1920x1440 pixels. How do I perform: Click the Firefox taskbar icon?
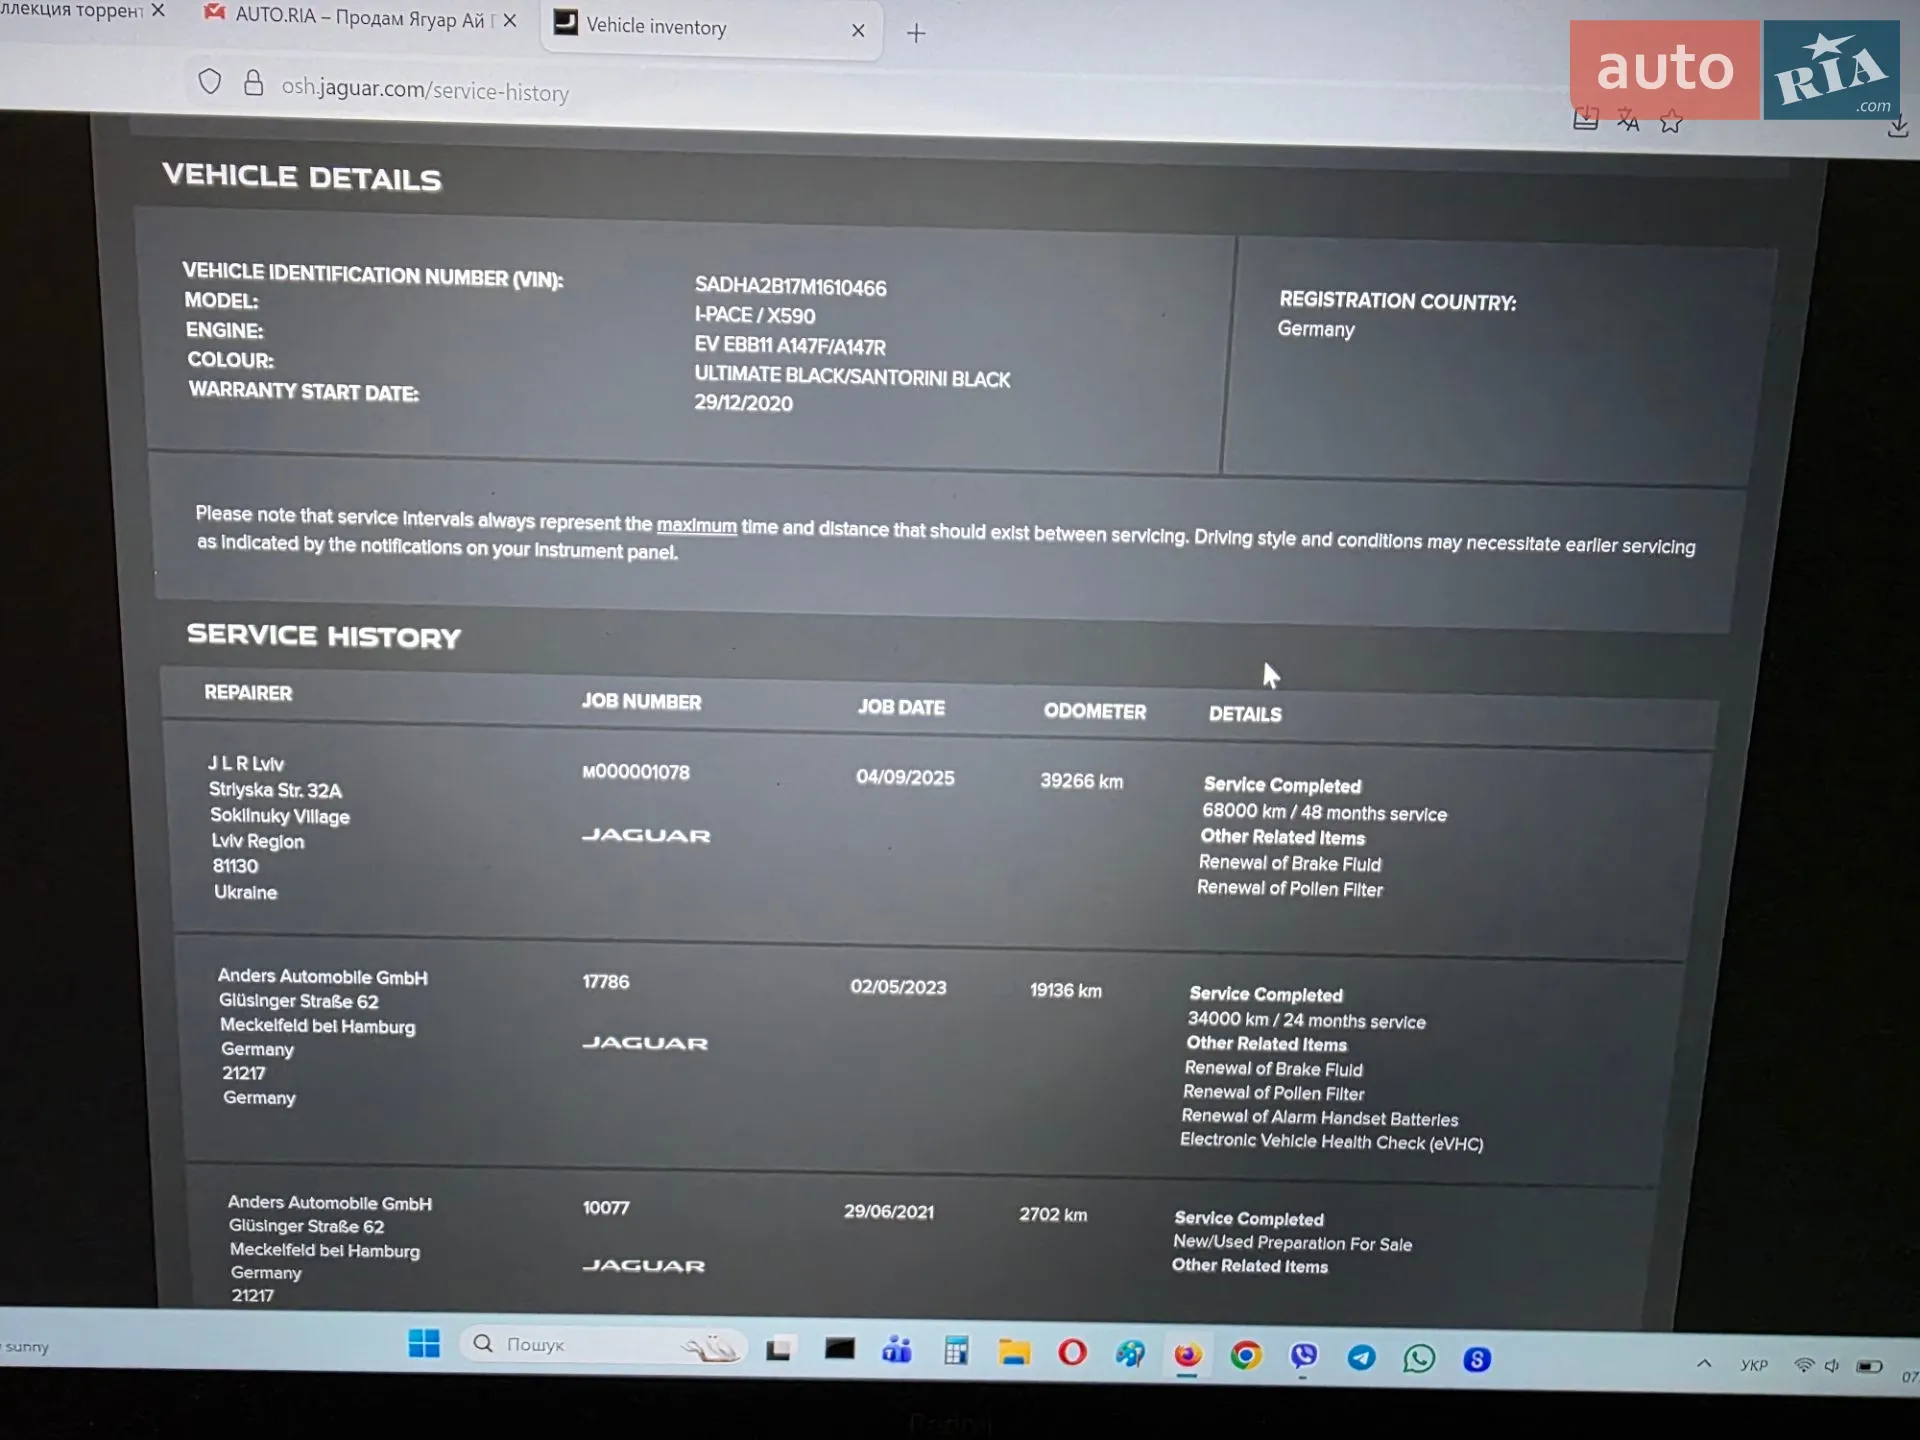point(1187,1355)
